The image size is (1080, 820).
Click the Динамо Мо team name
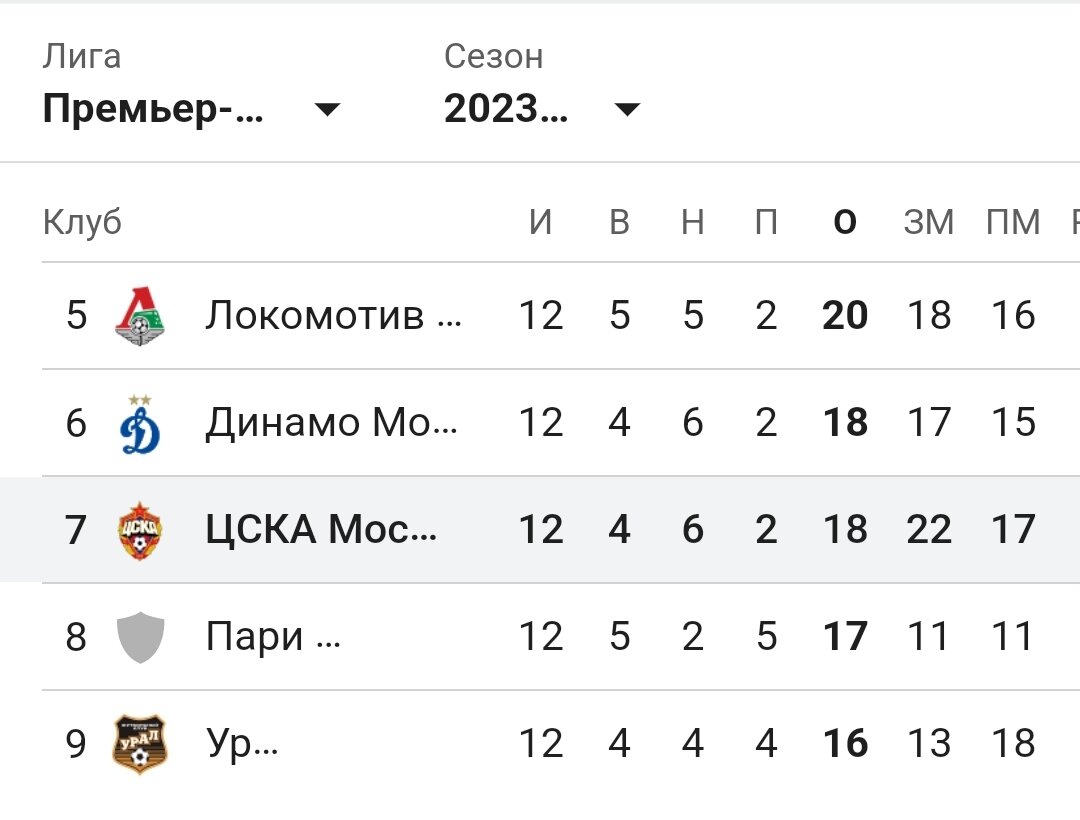[330, 422]
